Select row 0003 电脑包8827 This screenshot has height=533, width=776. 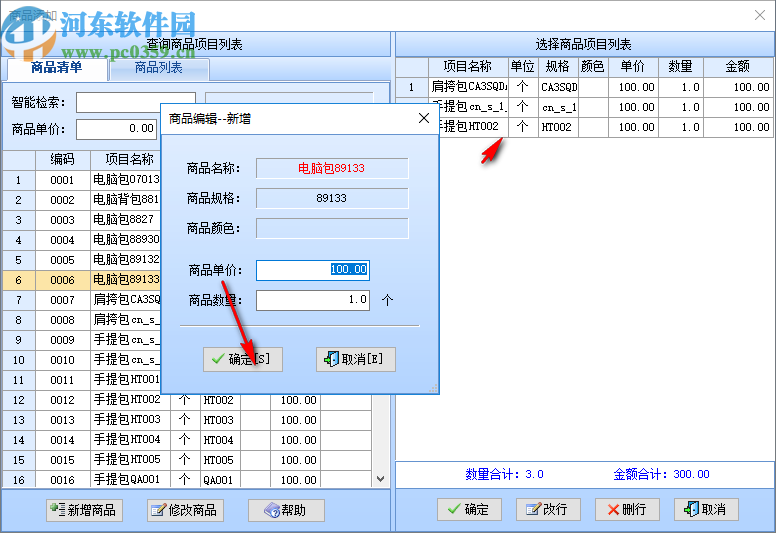[82, 220]
